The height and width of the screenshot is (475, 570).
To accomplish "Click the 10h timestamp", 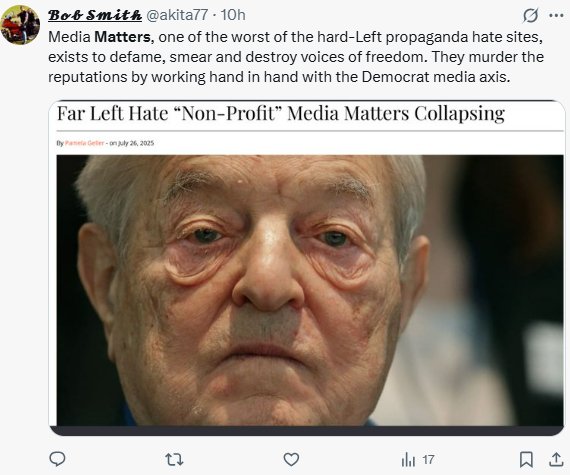I will tap(233, 15).
